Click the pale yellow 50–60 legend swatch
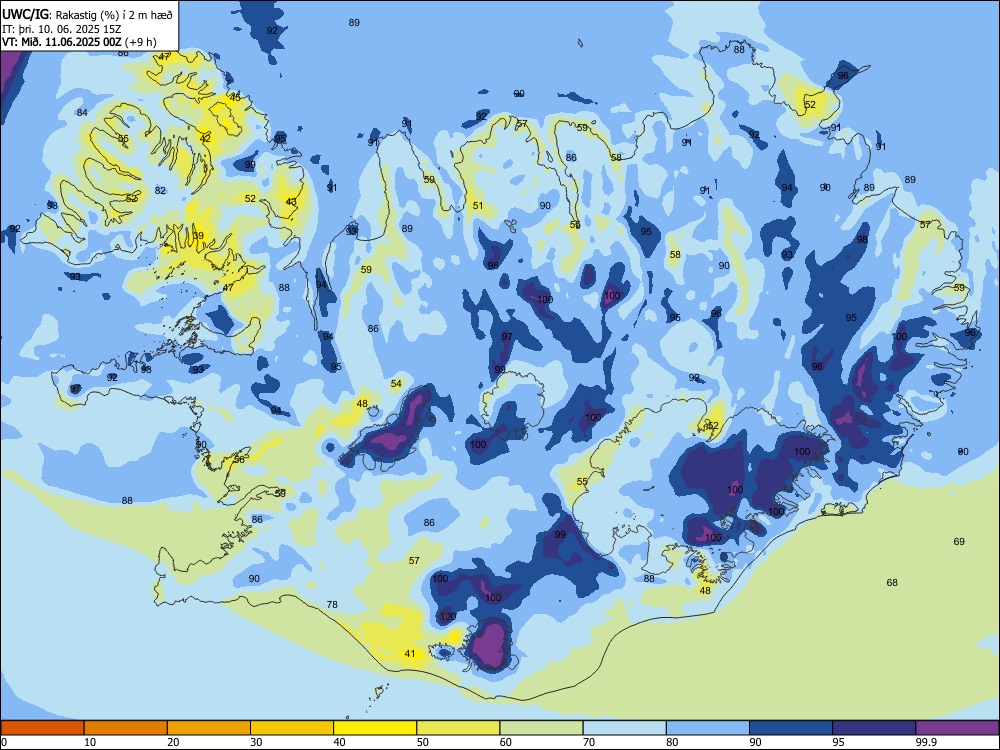 coord(458,728)
